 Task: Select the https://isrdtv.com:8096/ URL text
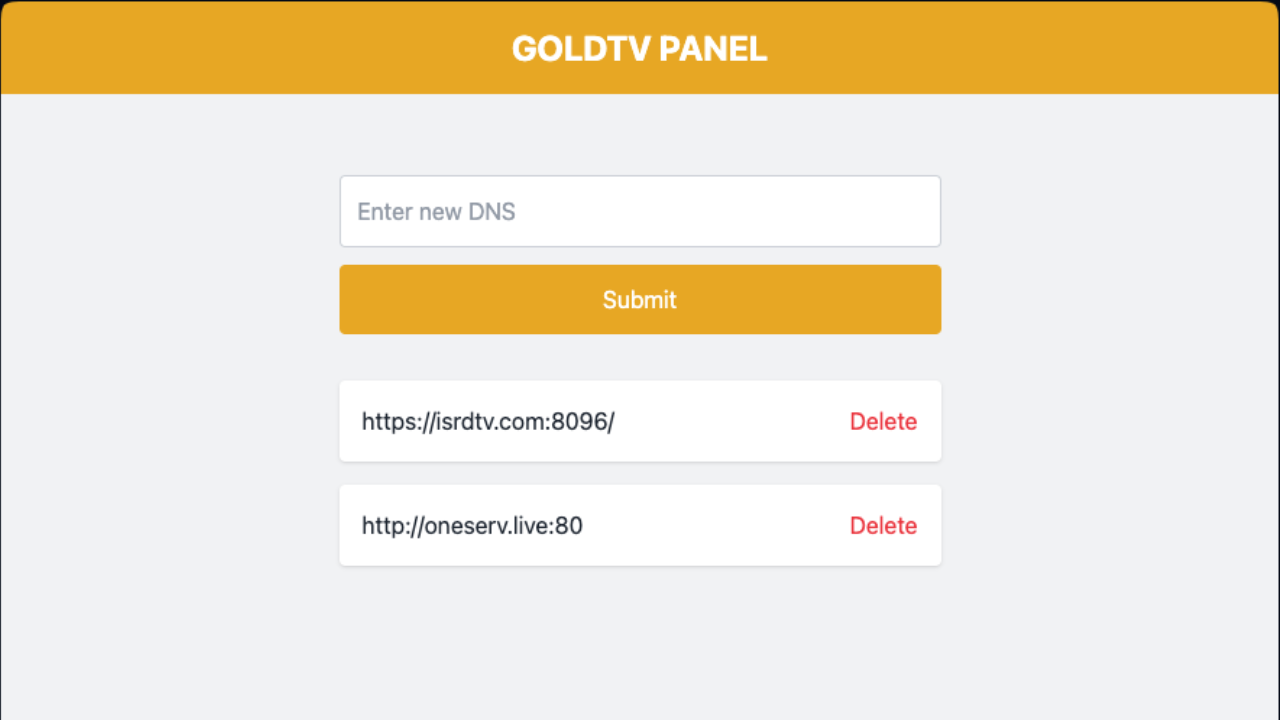pyautogui.click(x=488, y=421)
